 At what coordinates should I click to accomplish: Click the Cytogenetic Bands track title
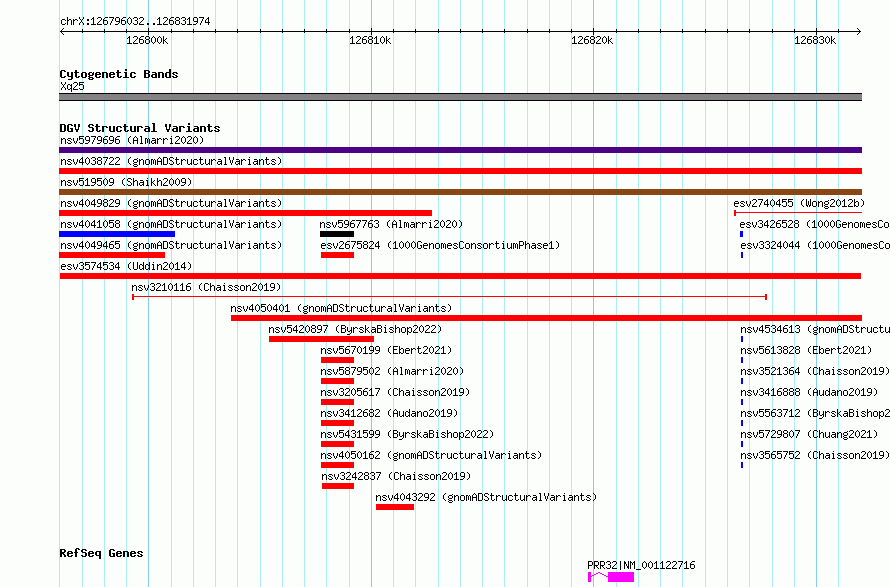119,74
